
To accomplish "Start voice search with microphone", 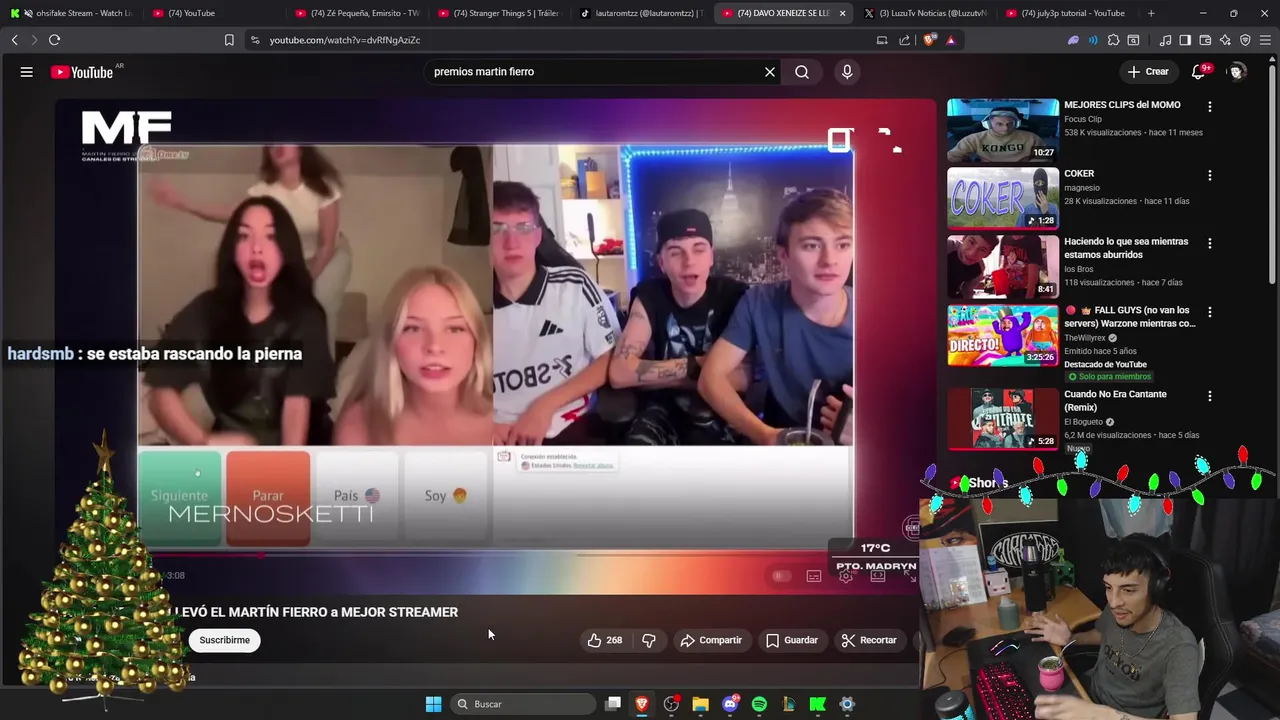I will (847, 72).
